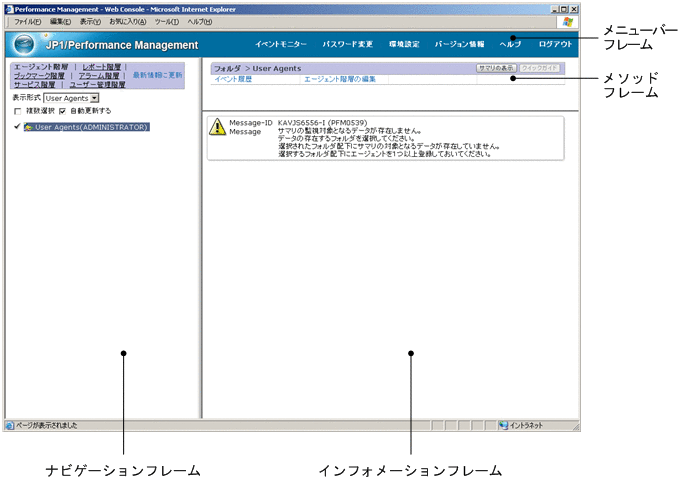This screenshot has width=680, height=483.
Task: Switch to the エージェント階層 tab
Action: [41, 67]
